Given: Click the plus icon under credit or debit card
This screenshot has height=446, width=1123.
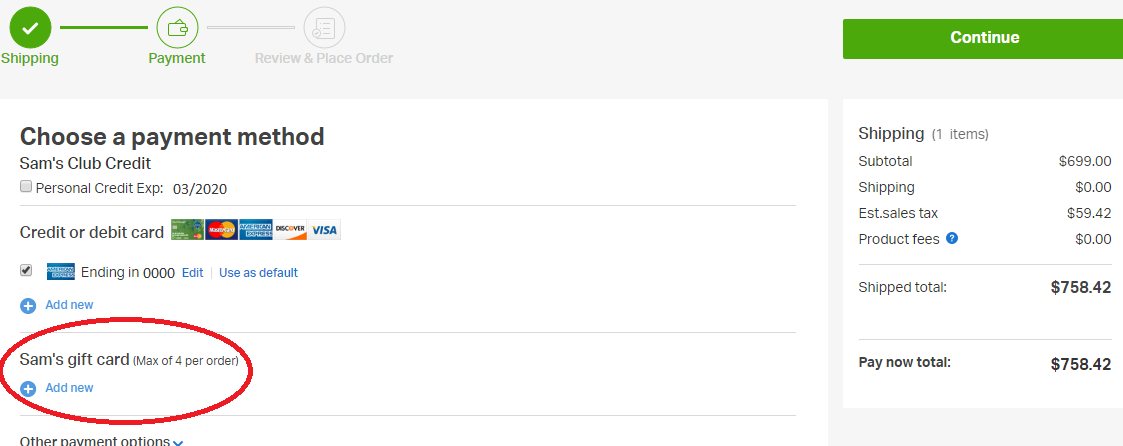Looking at the screenshot, I should [28, 305].
